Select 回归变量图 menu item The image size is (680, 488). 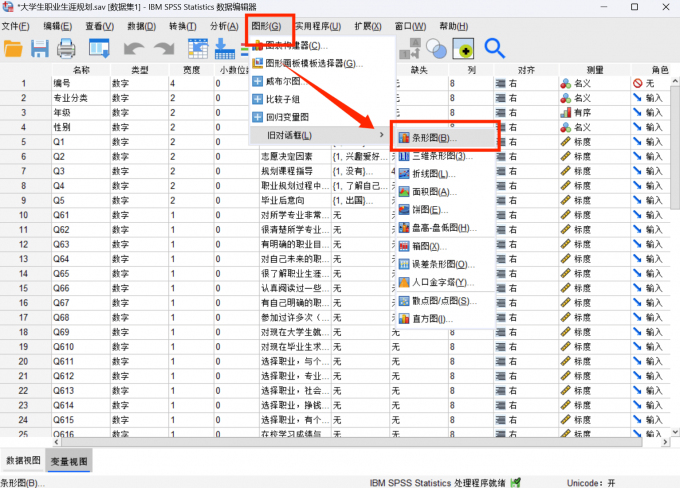[x=320, y=117]
